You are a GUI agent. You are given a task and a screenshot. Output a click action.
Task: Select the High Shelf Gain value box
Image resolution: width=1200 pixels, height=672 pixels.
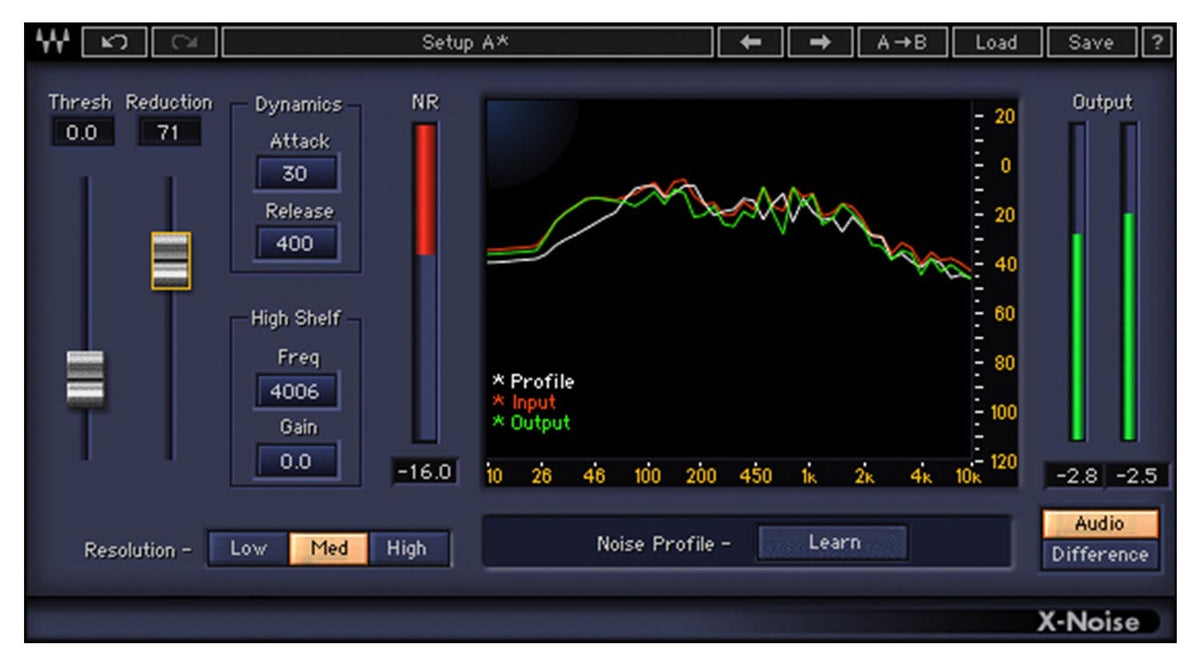296,461
